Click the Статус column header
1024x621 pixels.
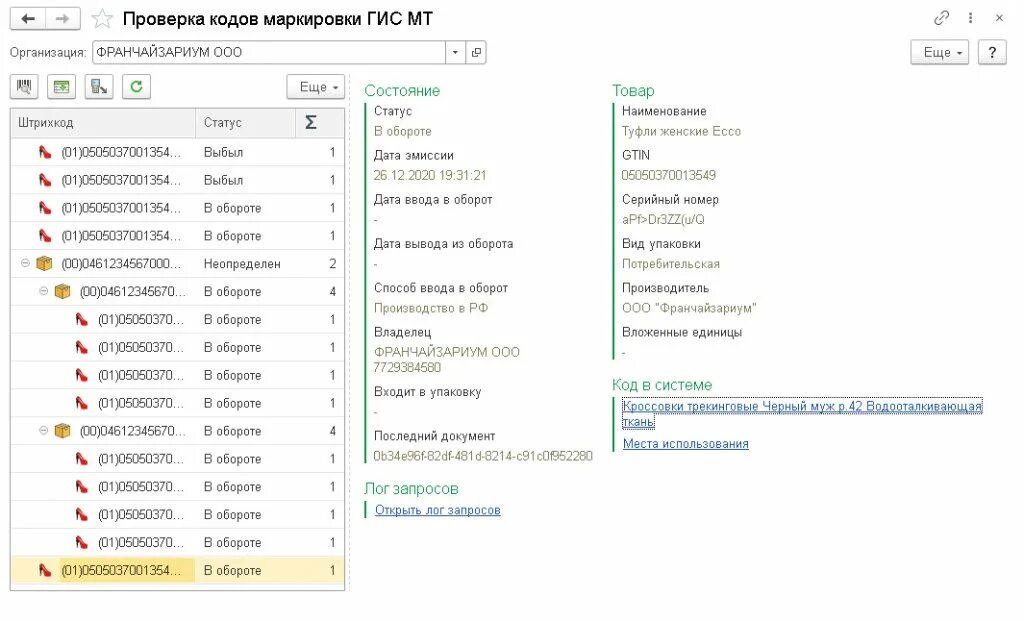point(244,123)
